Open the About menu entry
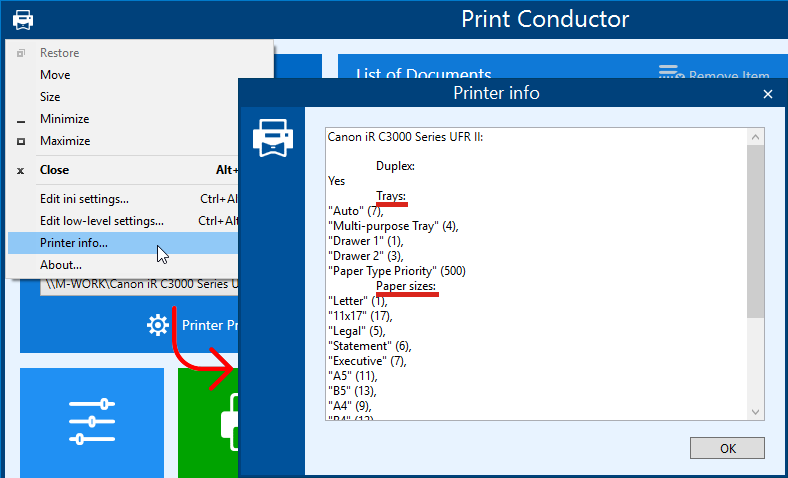 (61, 265)
